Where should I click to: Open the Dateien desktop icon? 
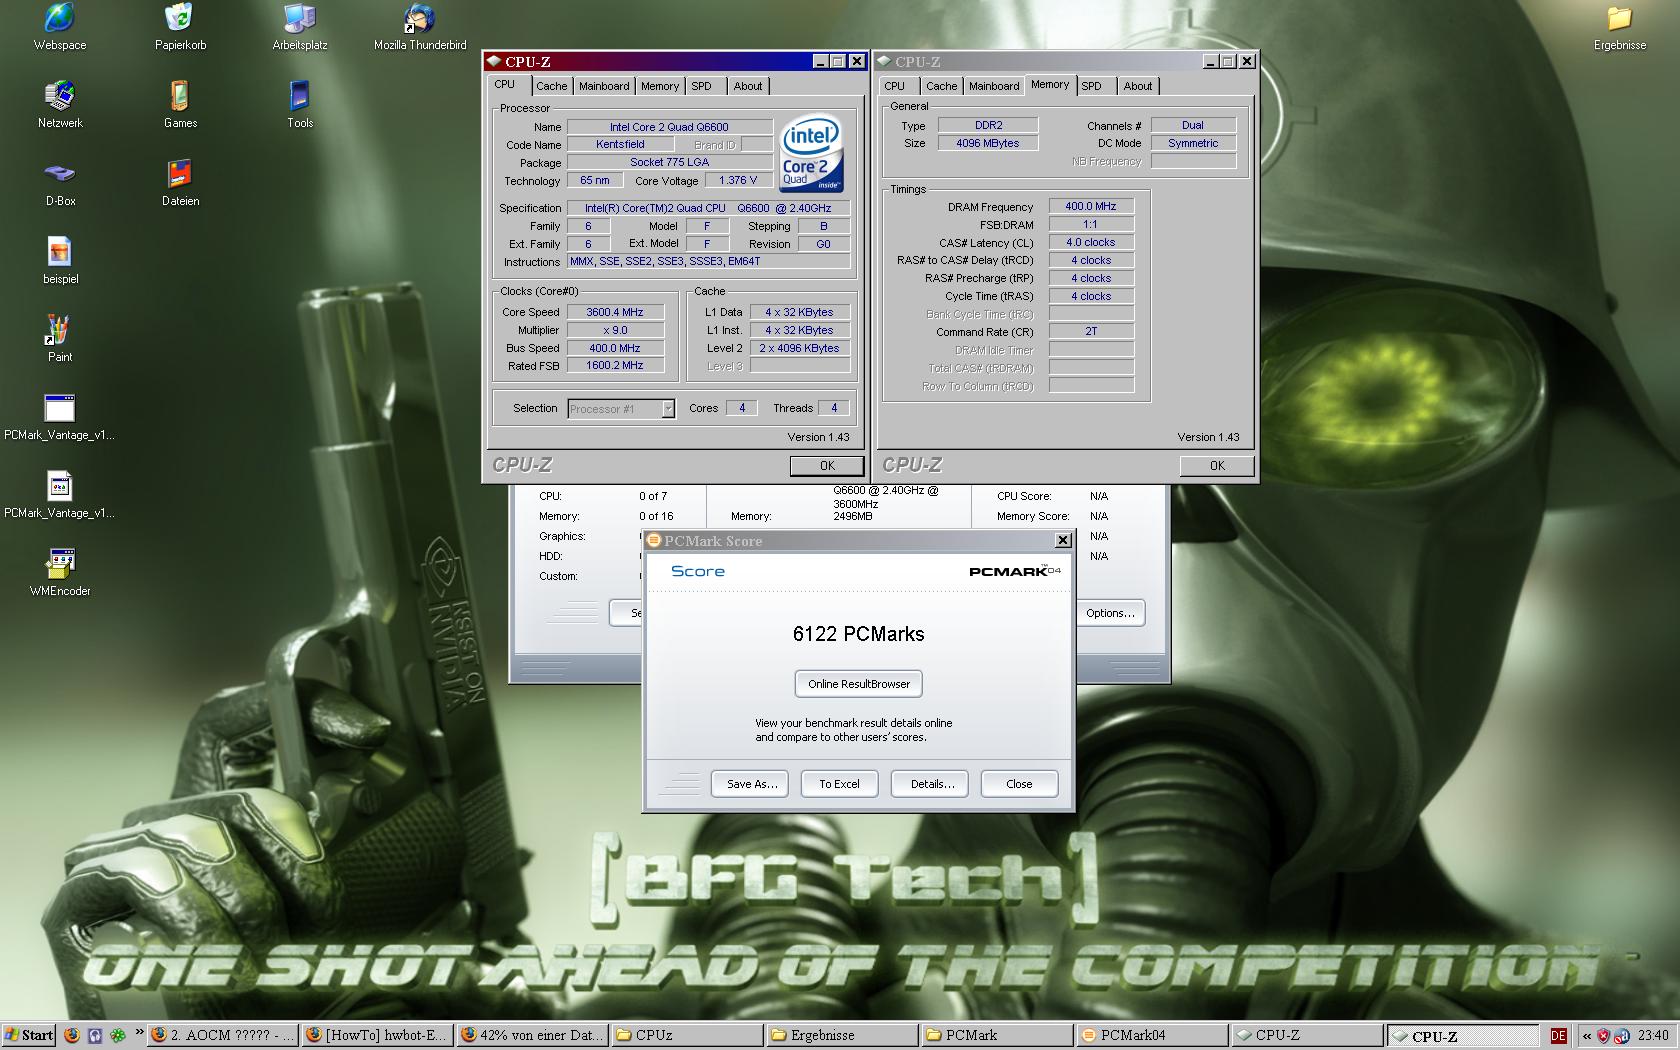click(180, 183)
